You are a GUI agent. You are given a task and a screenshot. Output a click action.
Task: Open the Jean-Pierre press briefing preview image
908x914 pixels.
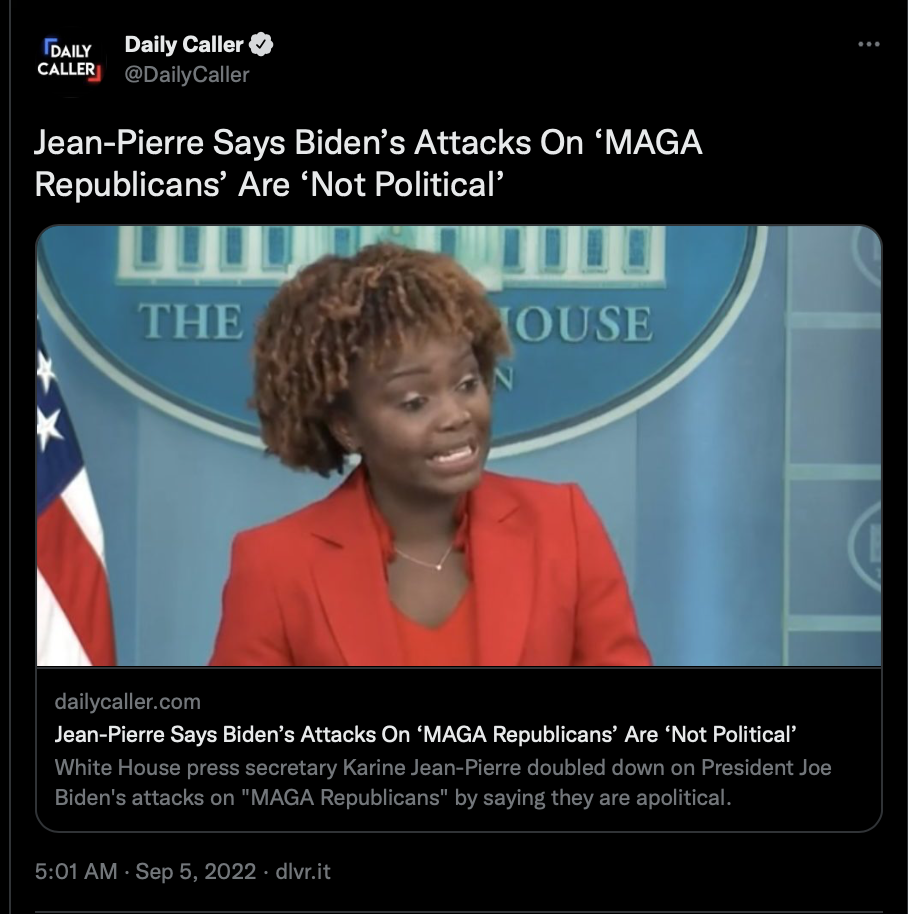(459, 445)
